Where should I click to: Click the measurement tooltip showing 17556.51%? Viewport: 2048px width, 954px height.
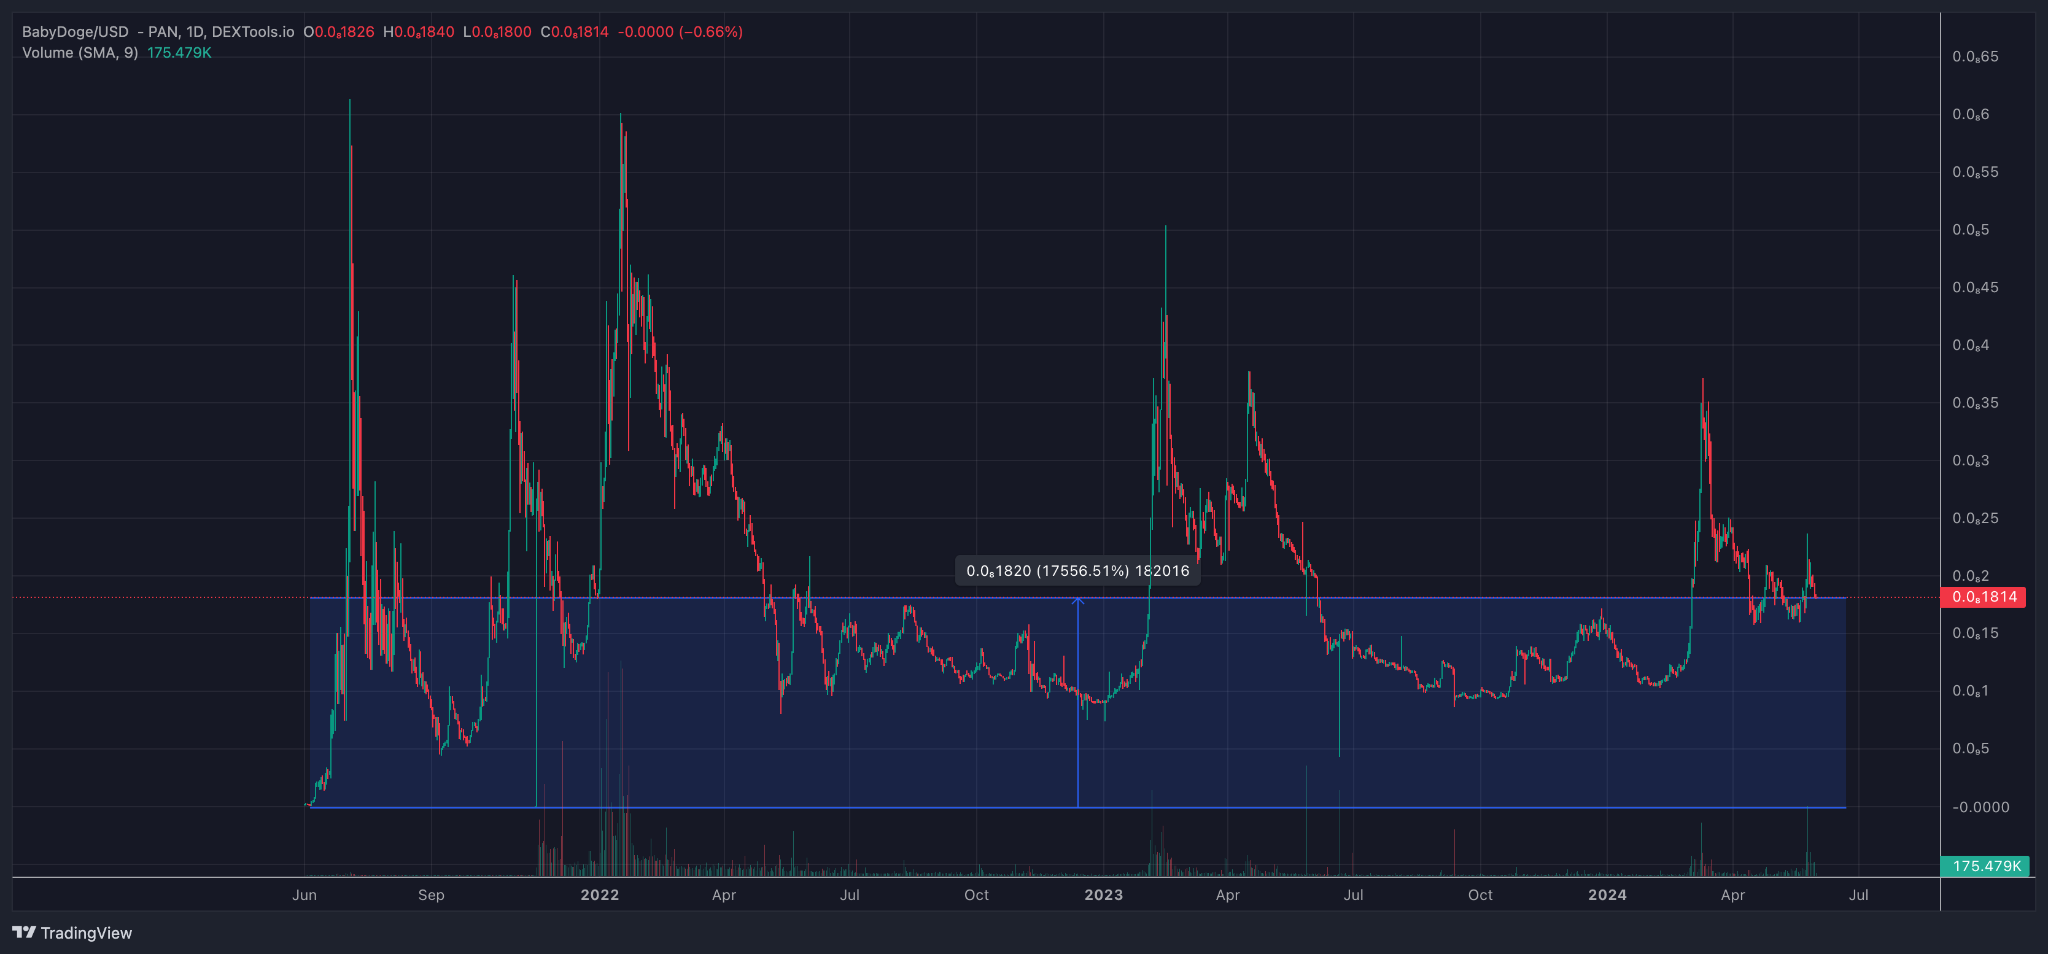[x=1078, y=571]
